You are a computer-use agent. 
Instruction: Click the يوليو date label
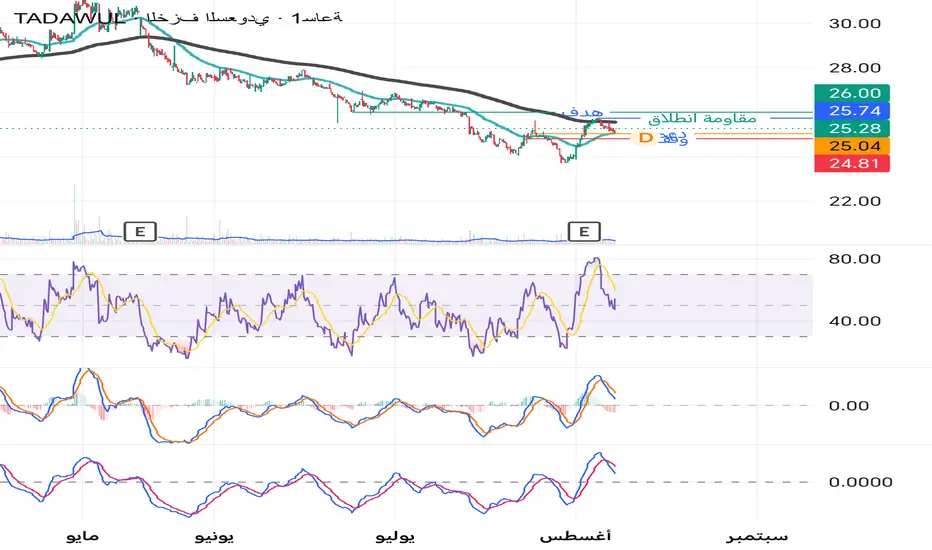395,536
